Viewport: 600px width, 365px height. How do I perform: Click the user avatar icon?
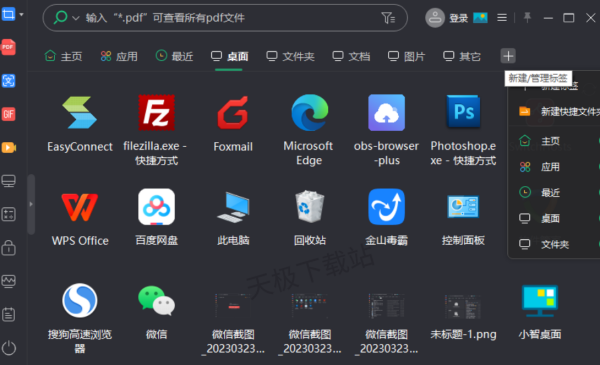pos(435,18)
